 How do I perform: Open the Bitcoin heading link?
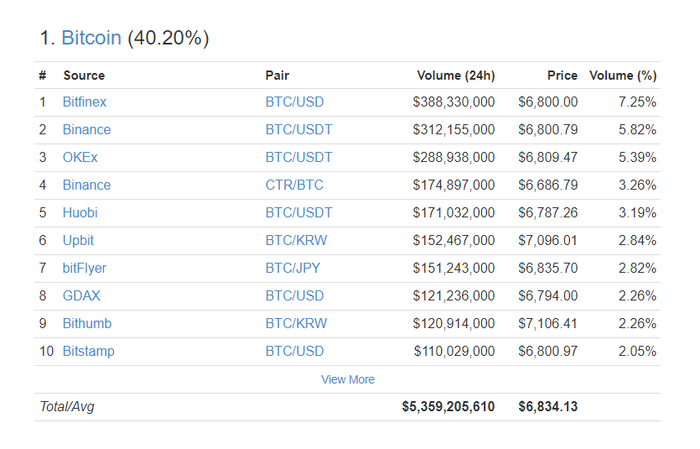click(91, 37)
